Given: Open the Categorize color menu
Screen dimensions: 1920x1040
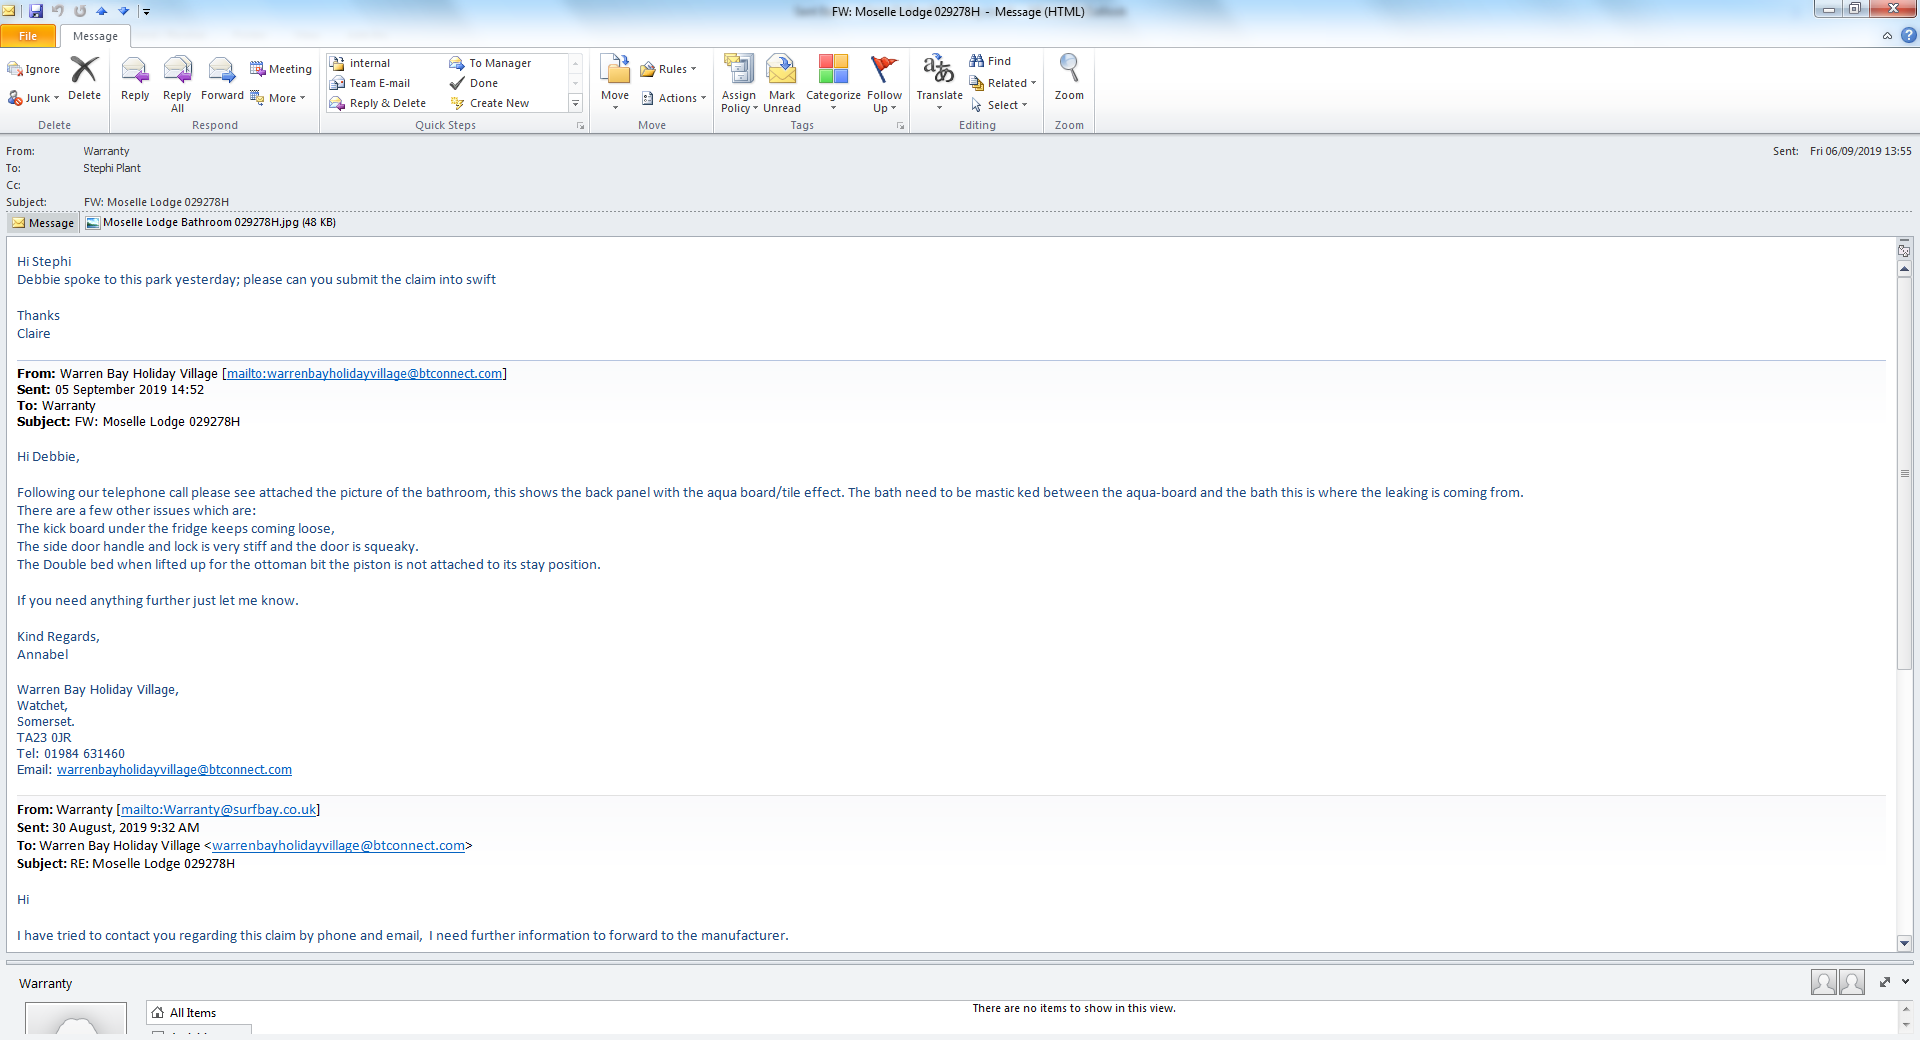Looking at the screenshot, I should [833, 83].
